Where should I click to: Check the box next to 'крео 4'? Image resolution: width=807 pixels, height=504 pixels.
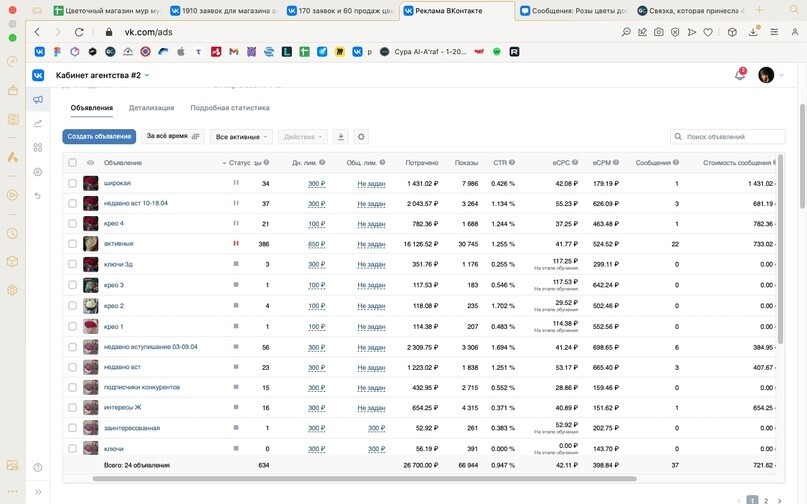[x=72, y=224]
